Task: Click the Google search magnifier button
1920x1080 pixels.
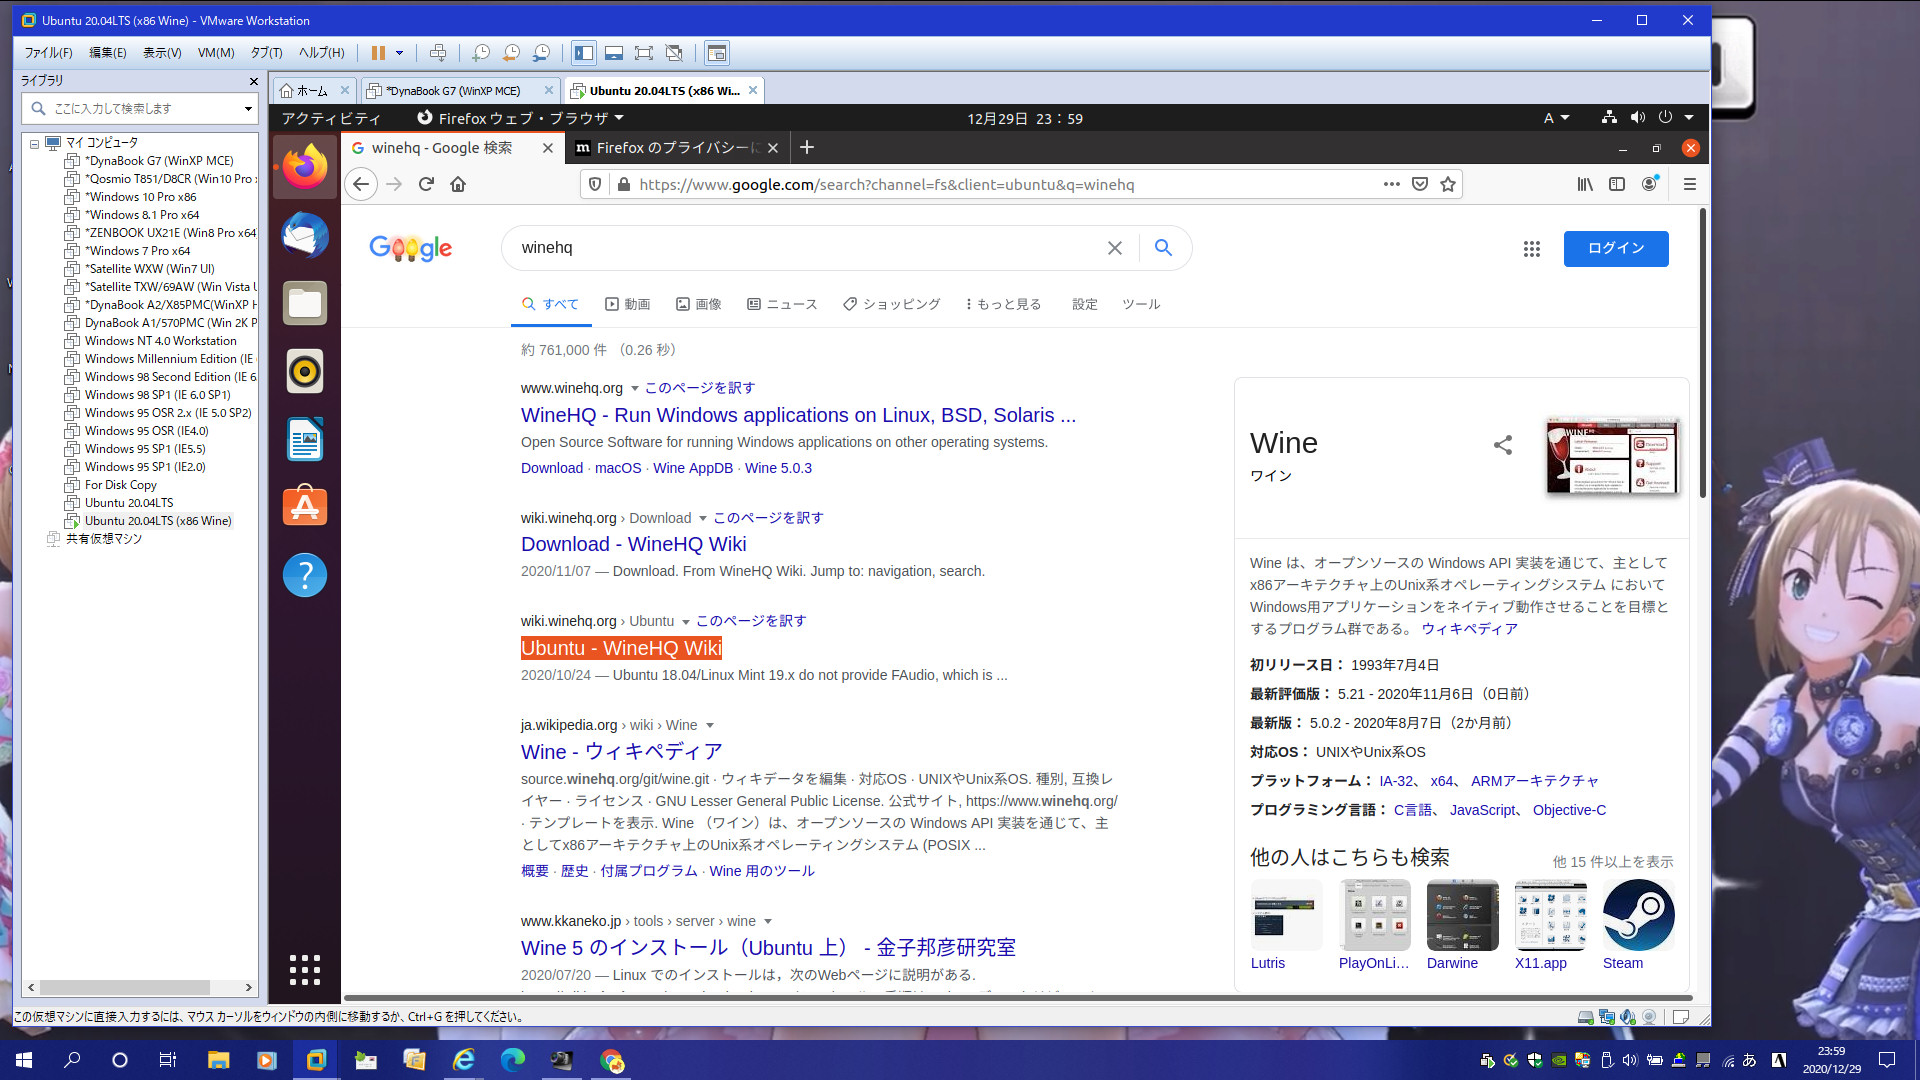Action: coord(1163,248)
